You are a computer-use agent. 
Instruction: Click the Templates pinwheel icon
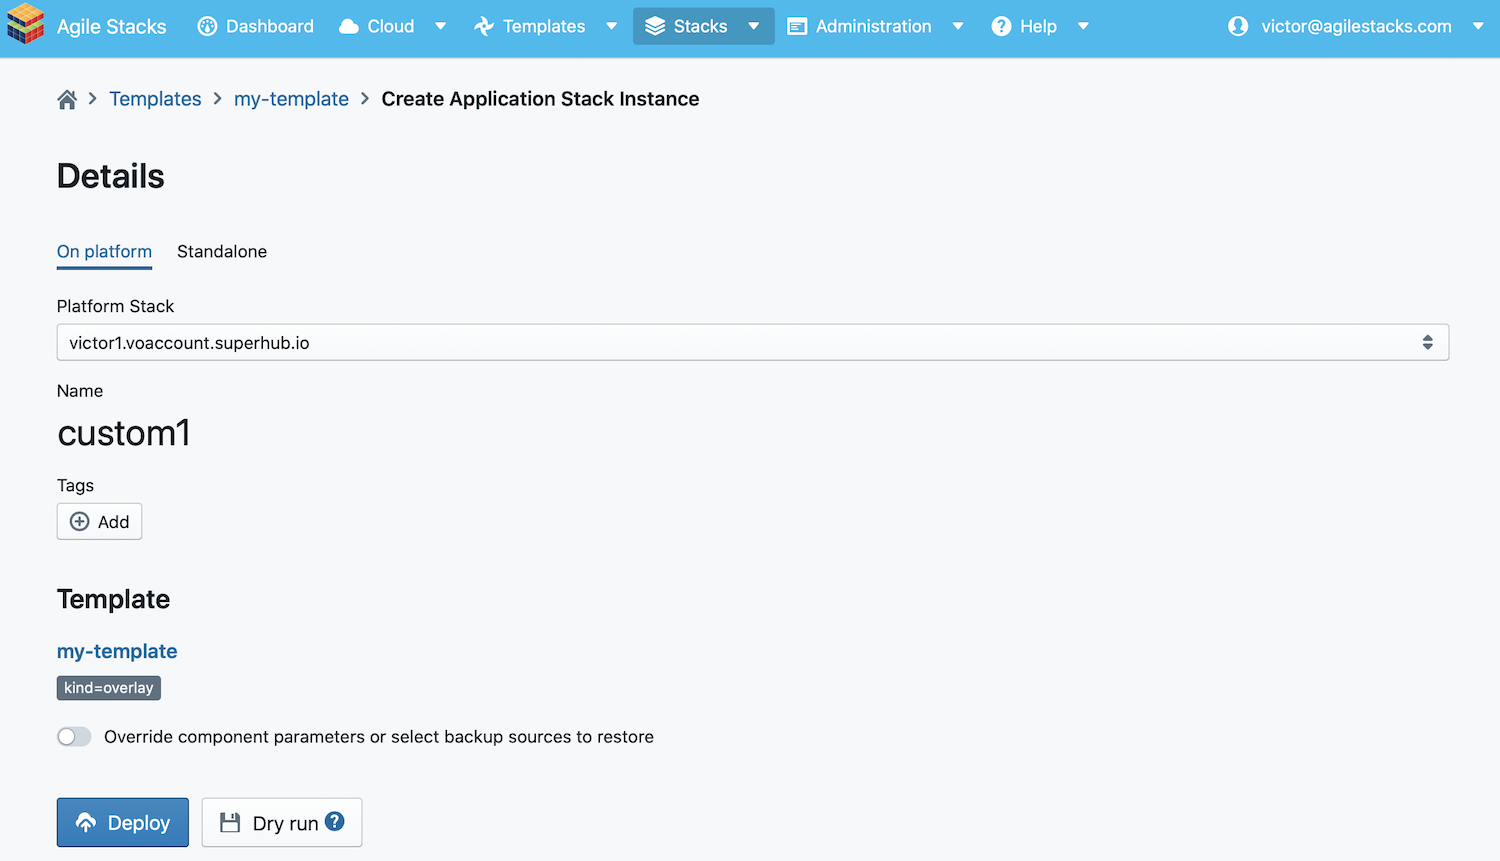coord(484,26)
